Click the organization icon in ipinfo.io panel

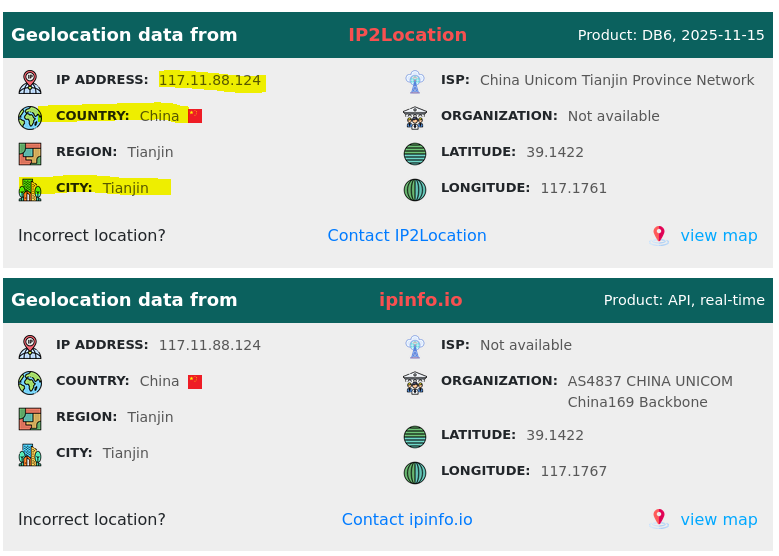[415, 383]
